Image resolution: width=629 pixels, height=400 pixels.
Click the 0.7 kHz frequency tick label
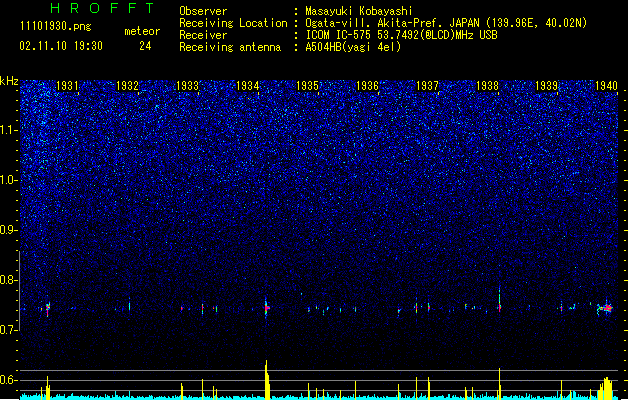[9, 330]
